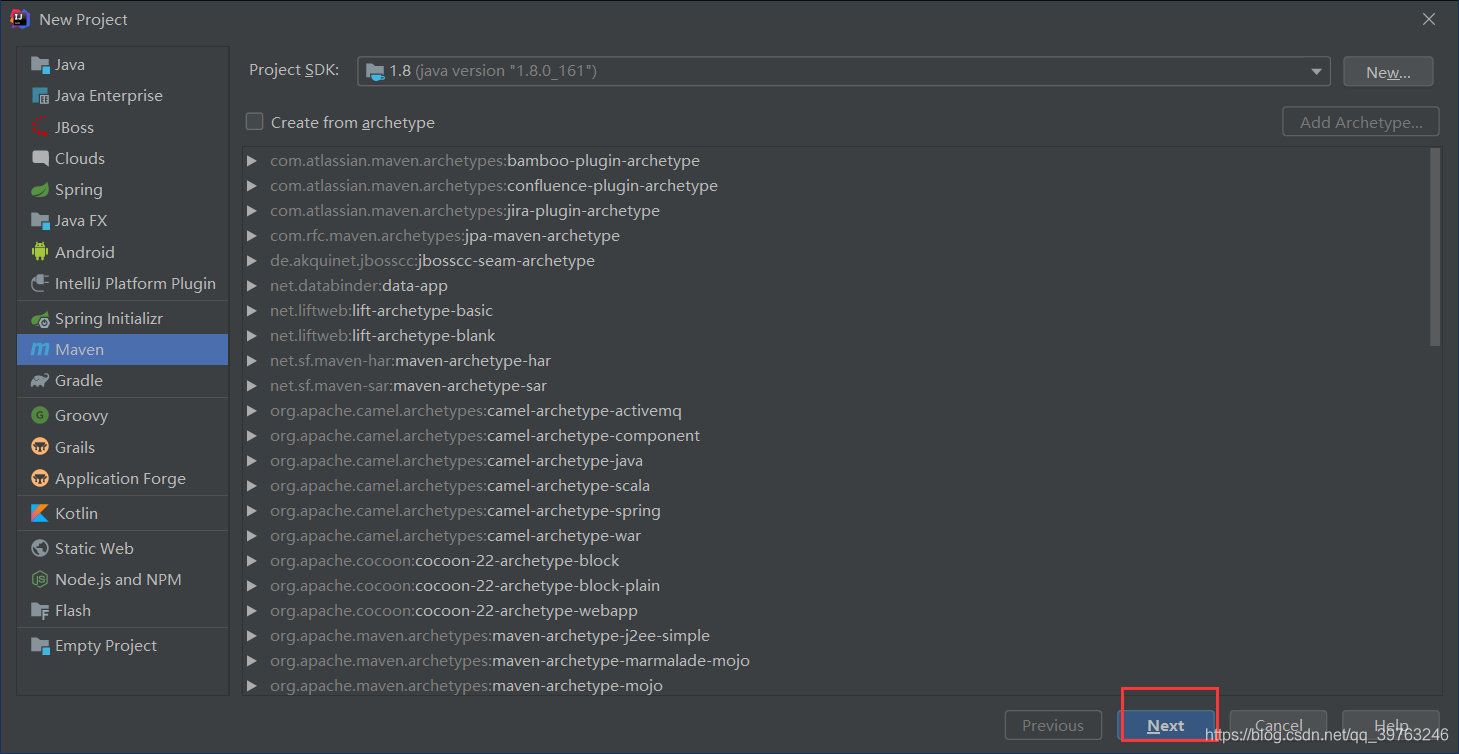Click the Grails icon

coord(40,447)
